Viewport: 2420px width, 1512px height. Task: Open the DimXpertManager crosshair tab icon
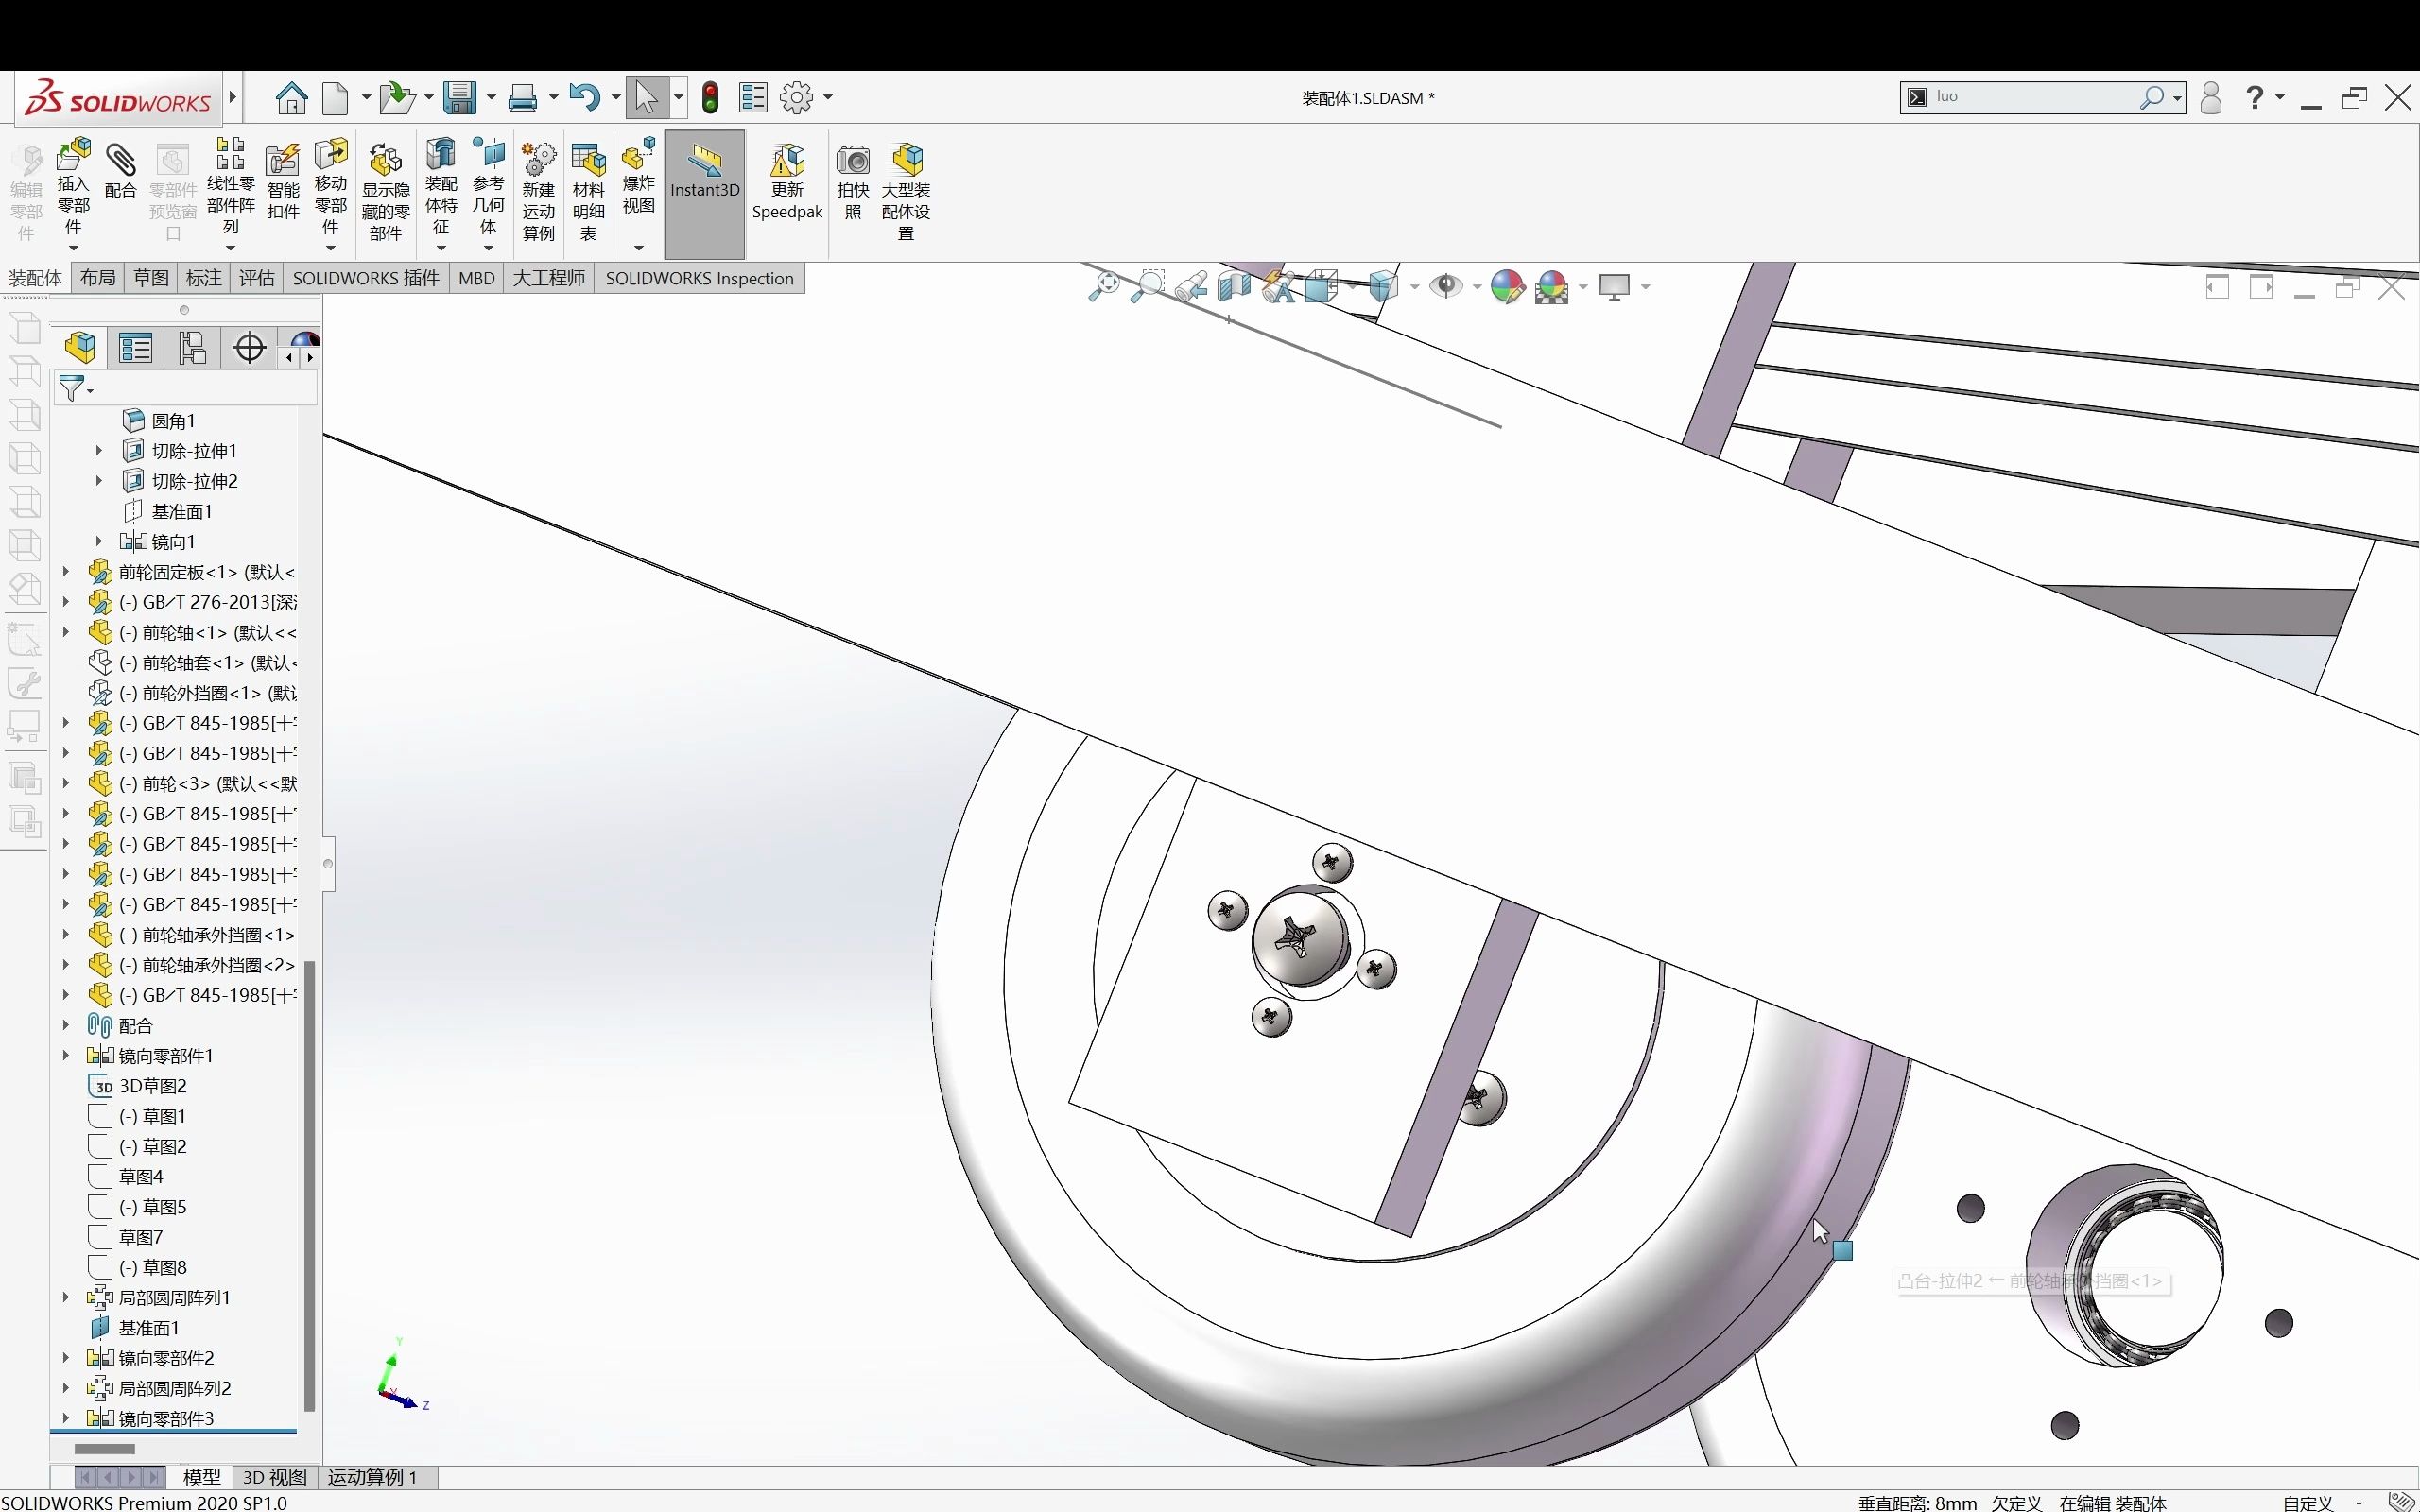[249, 347]
